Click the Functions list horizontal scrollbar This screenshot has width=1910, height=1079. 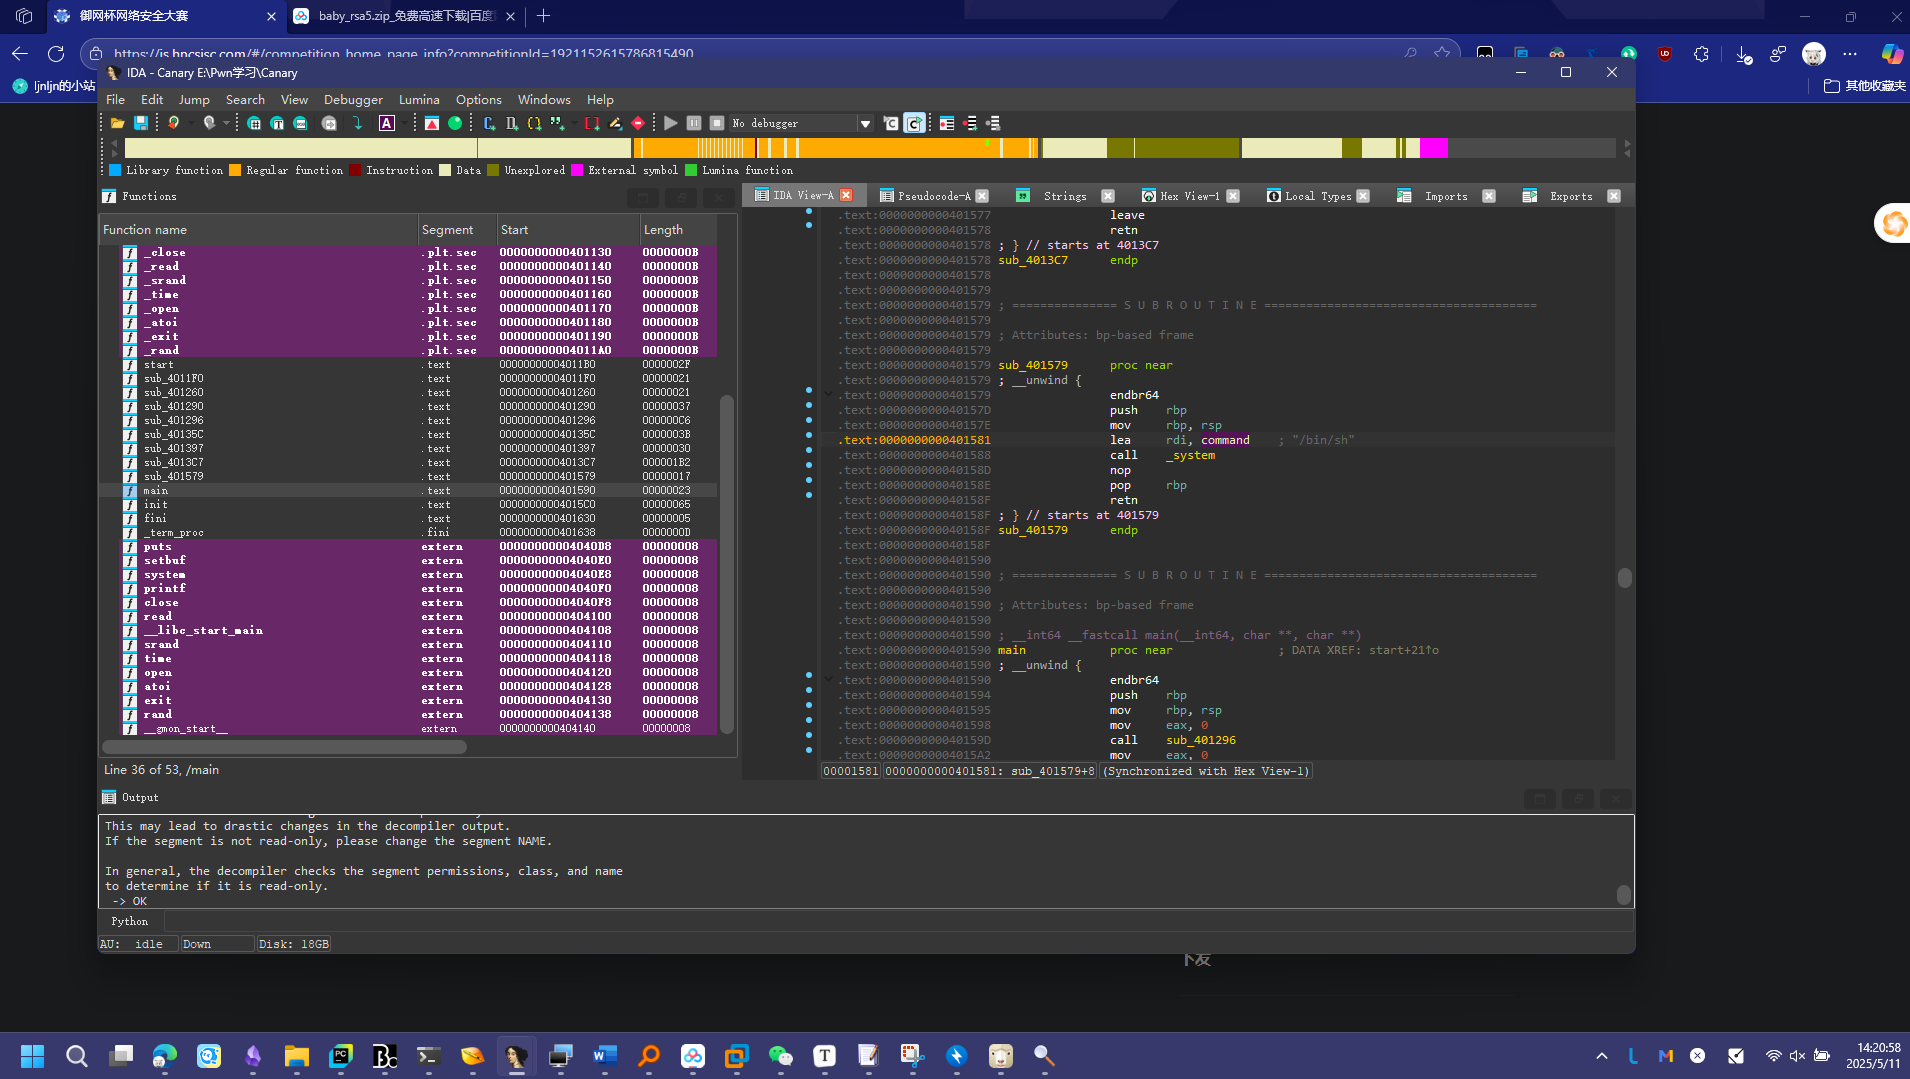click(284, 746)
